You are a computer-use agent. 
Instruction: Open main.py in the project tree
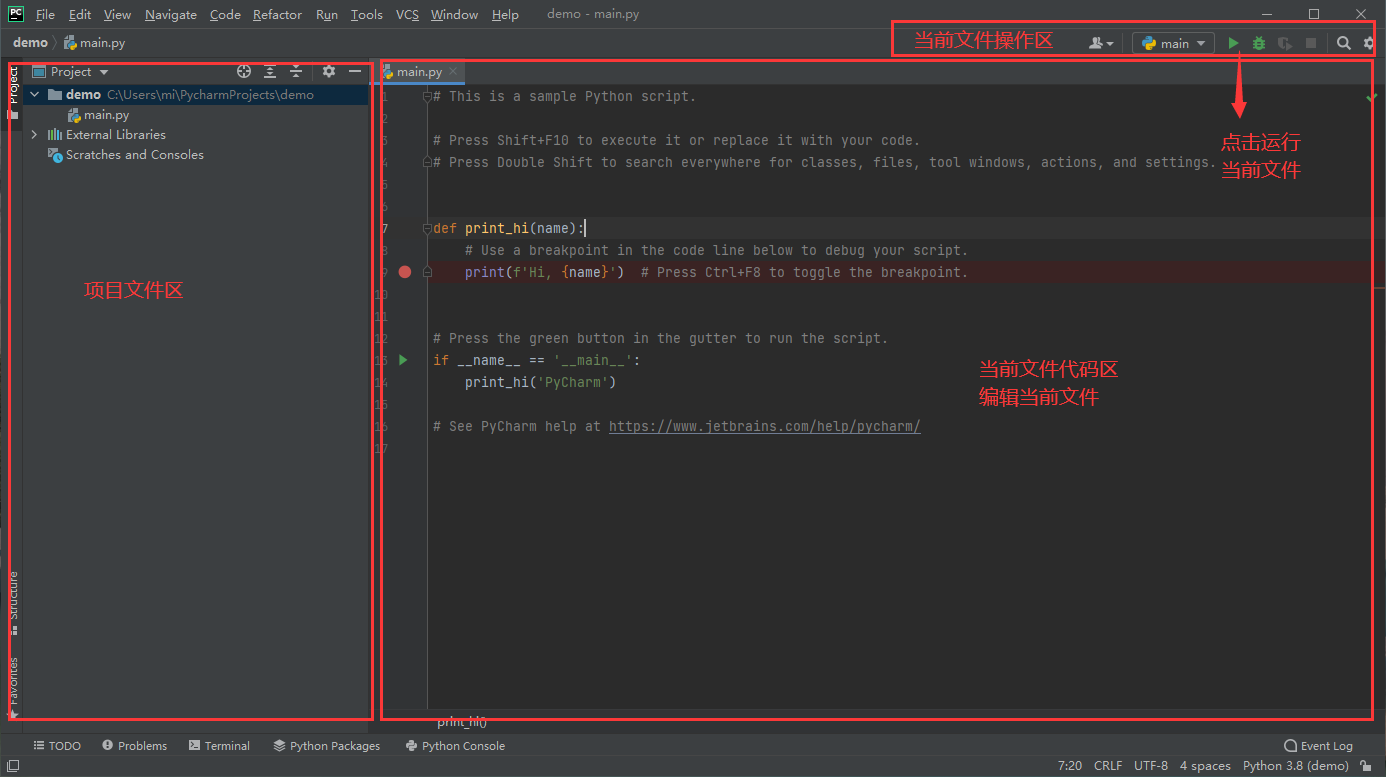pos(105,115)
